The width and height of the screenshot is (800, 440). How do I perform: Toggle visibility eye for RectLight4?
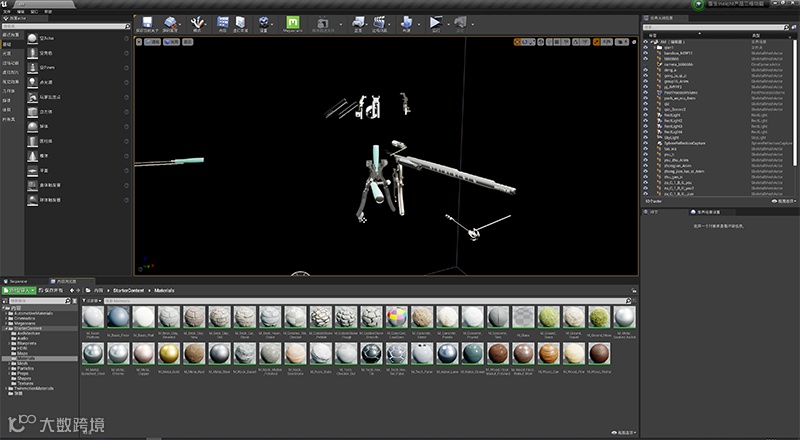645,132
